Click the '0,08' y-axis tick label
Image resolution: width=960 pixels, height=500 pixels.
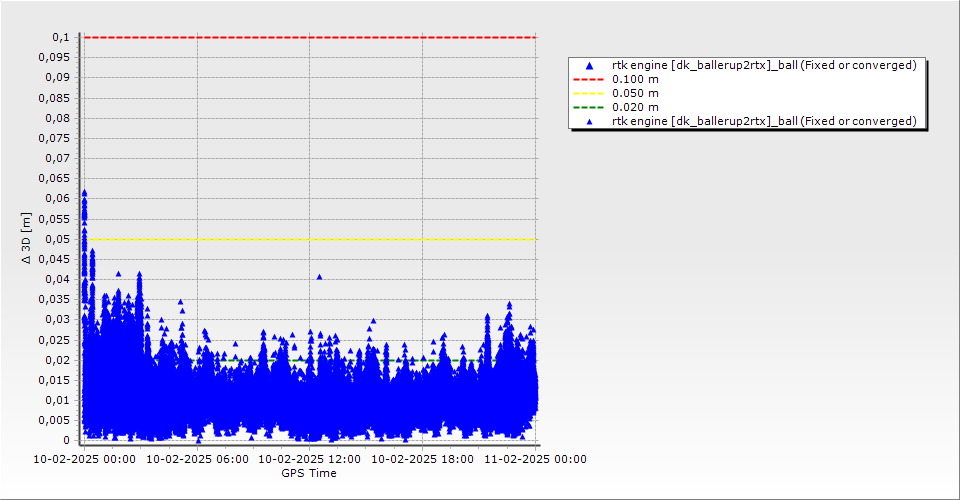[58, 118]
